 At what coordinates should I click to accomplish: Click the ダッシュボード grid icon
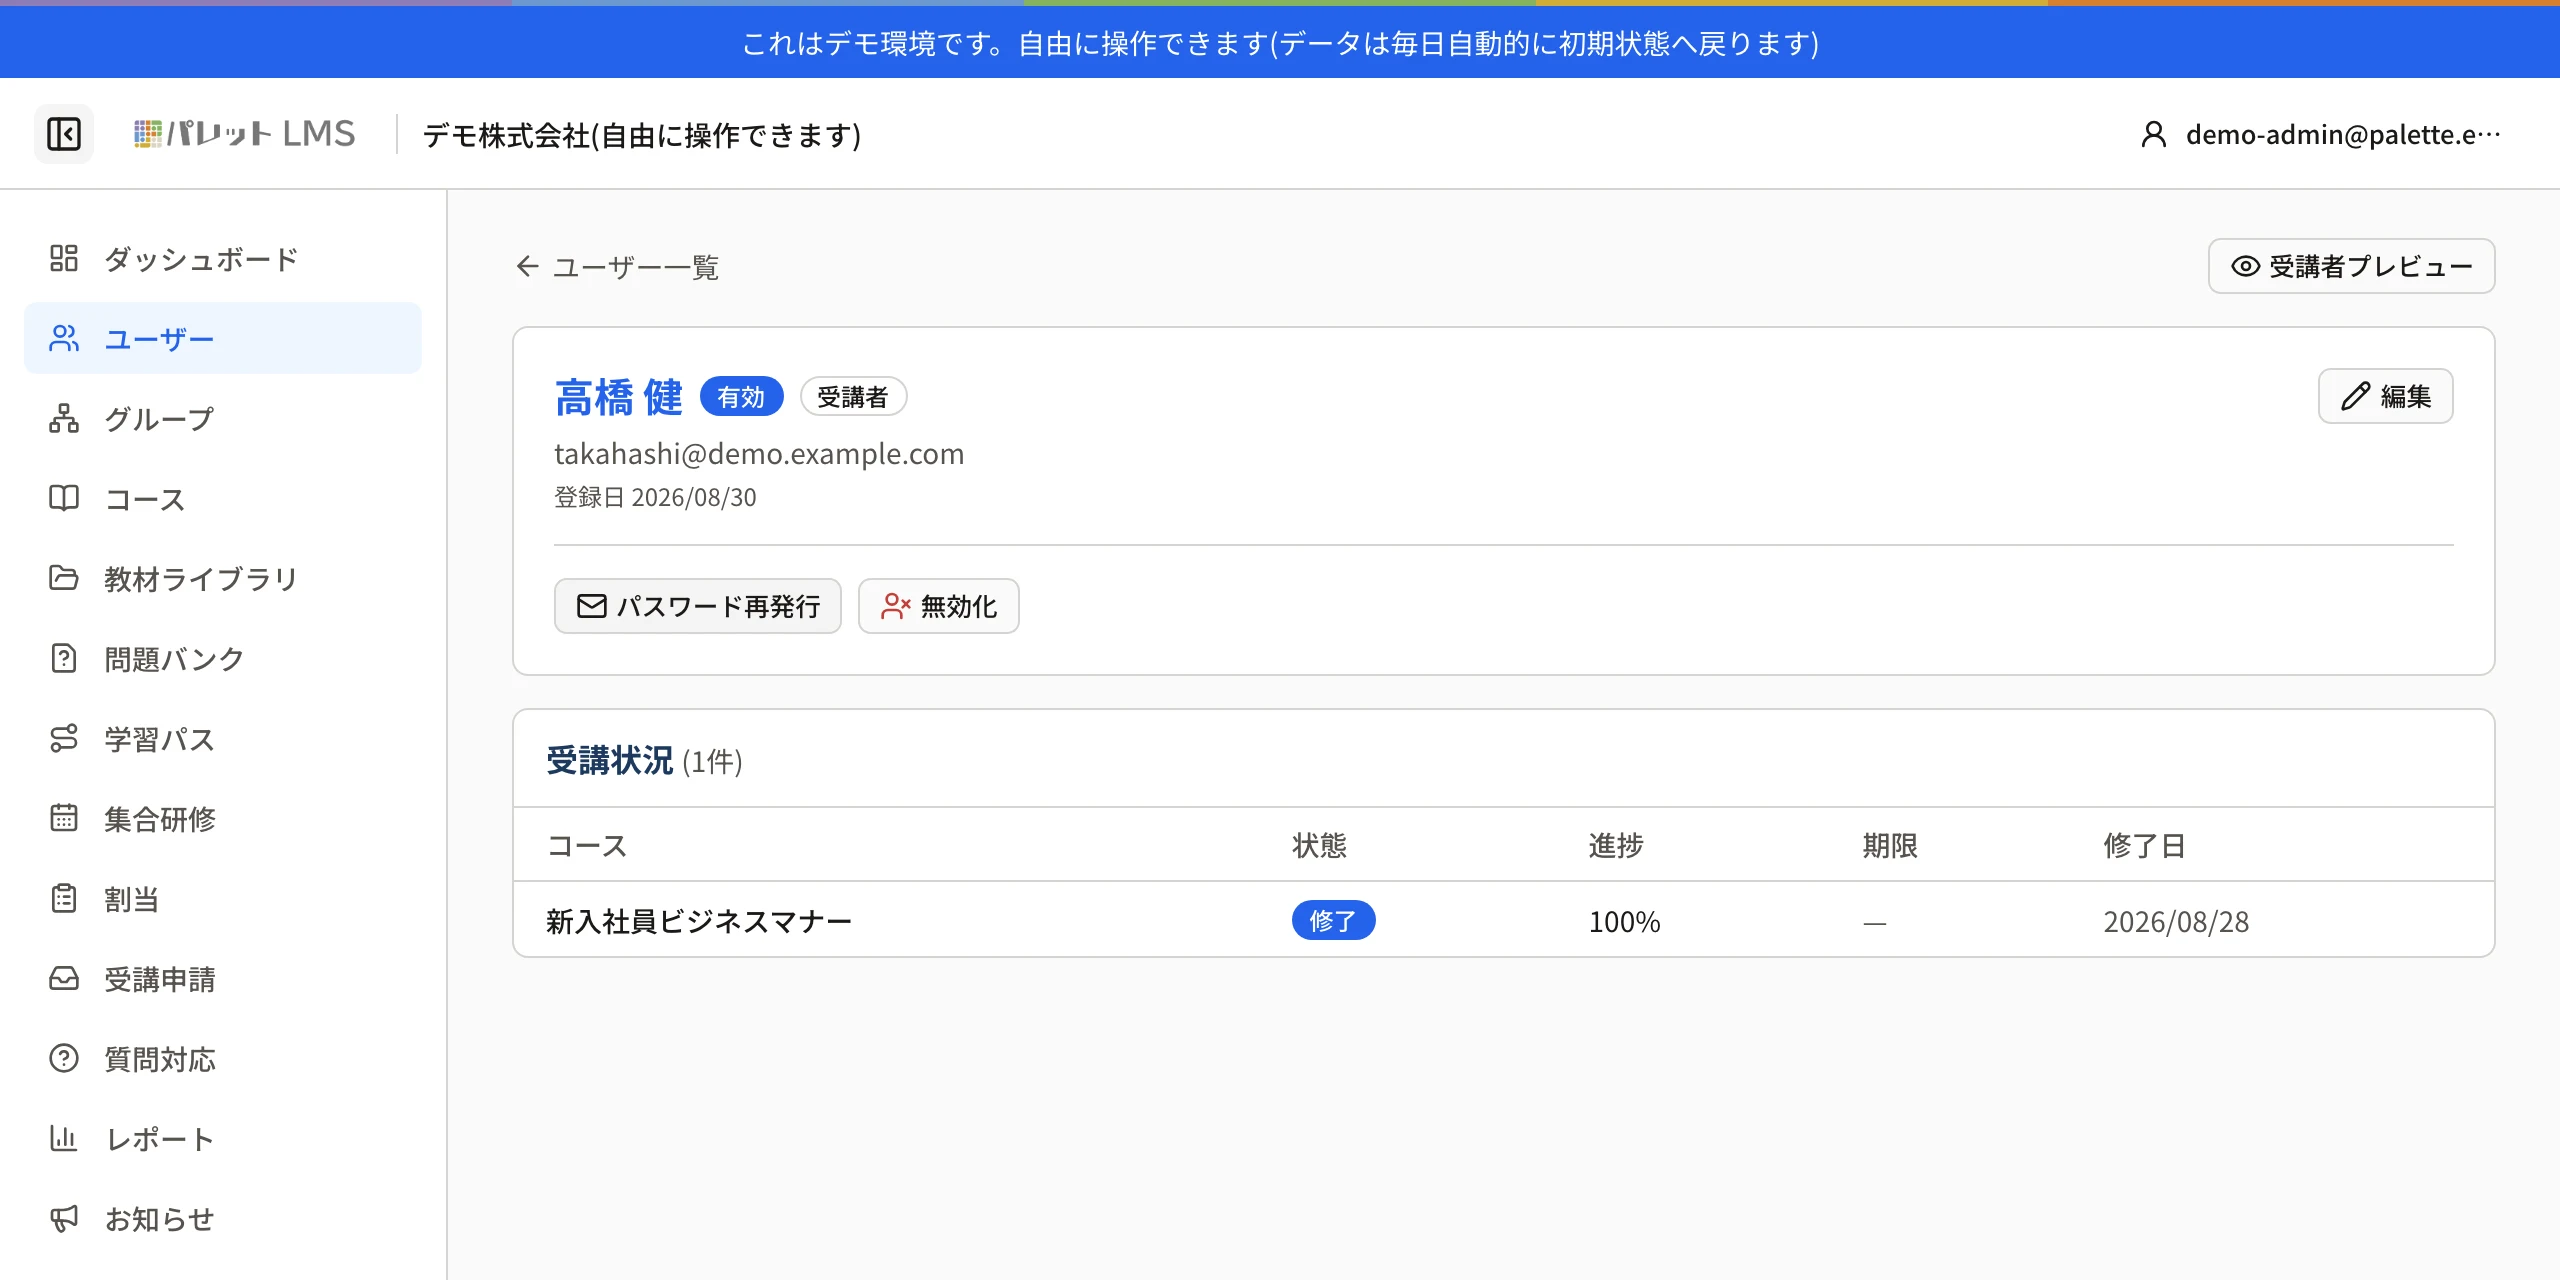(64, 258)
